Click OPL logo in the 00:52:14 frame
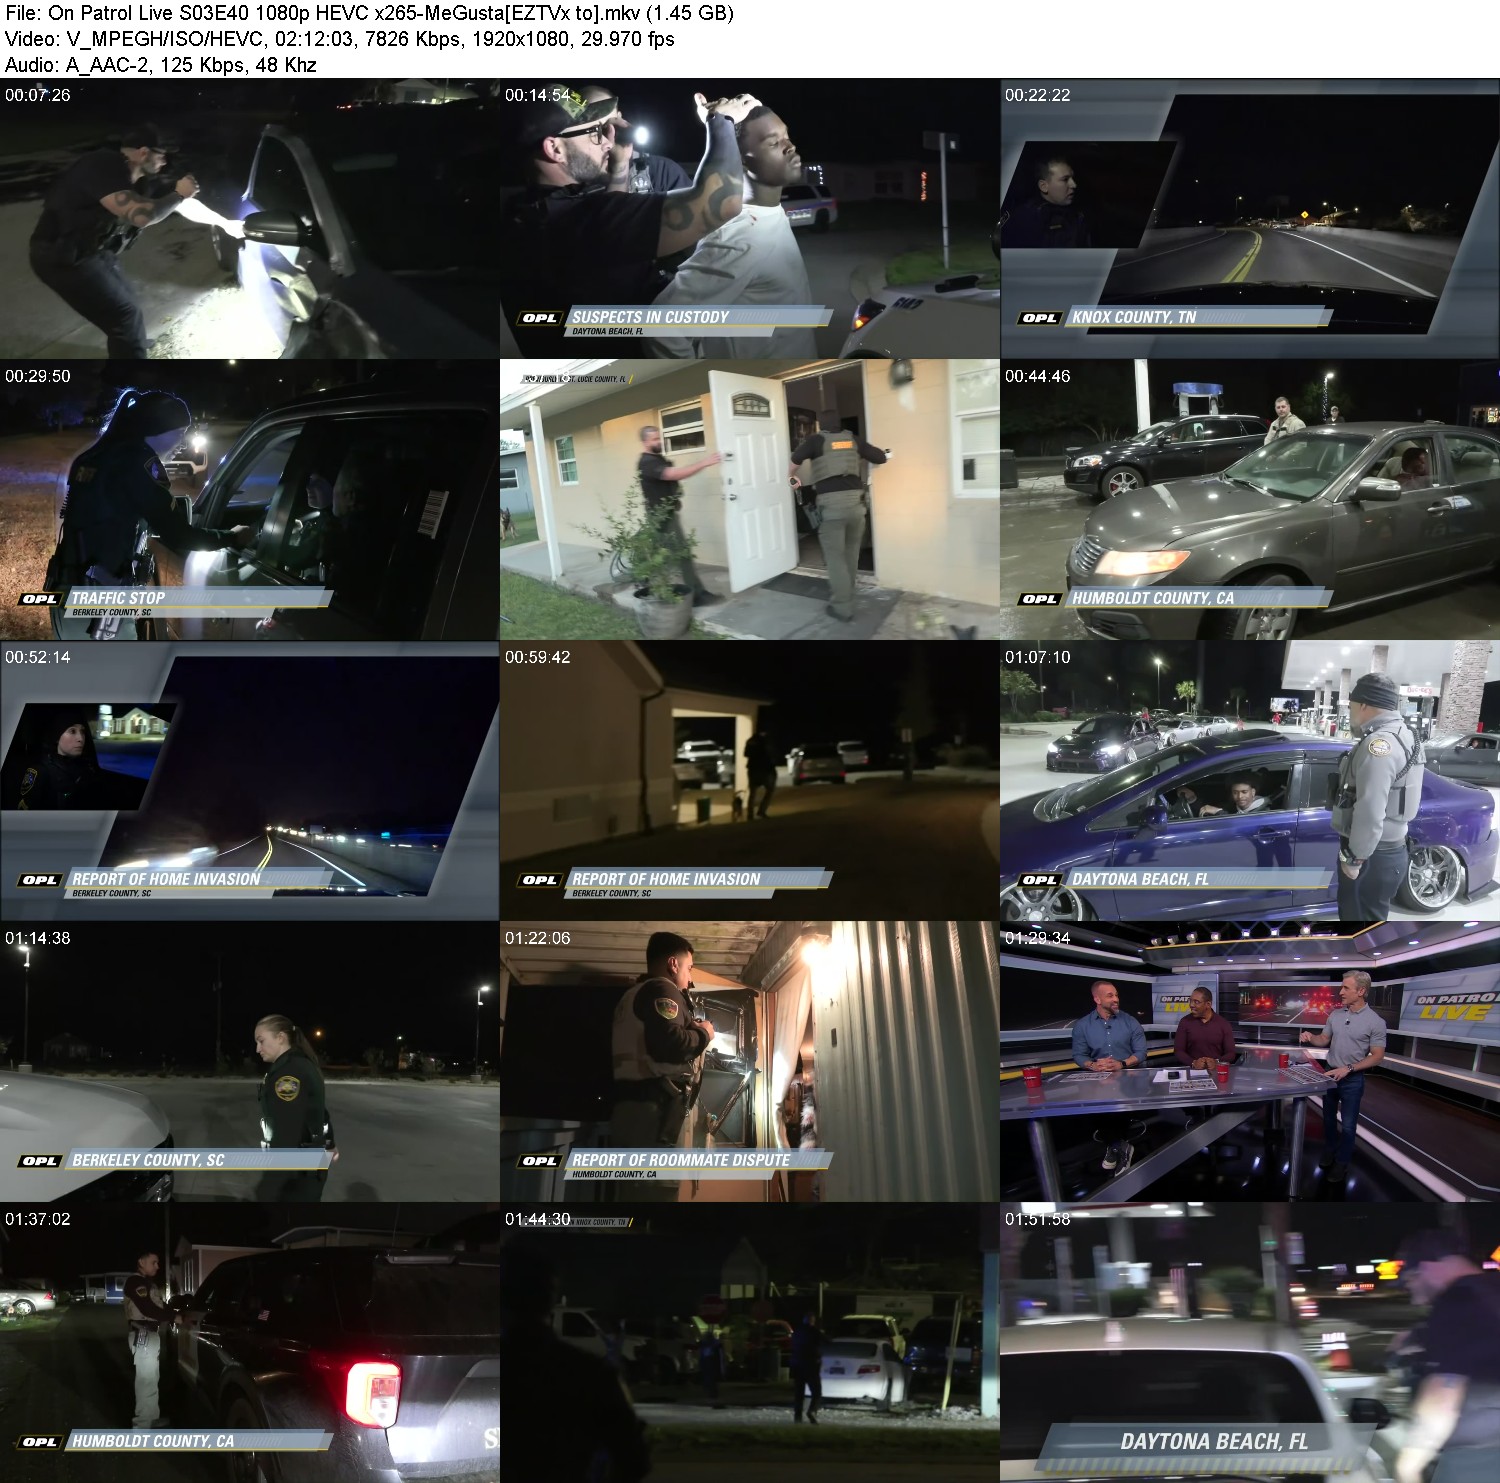 [x=40, y=880]
